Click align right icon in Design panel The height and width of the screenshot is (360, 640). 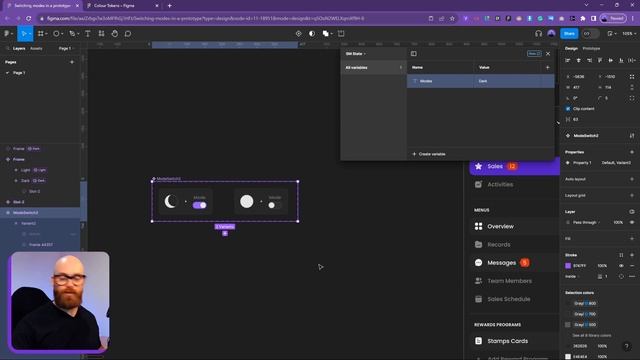(589, 60)
